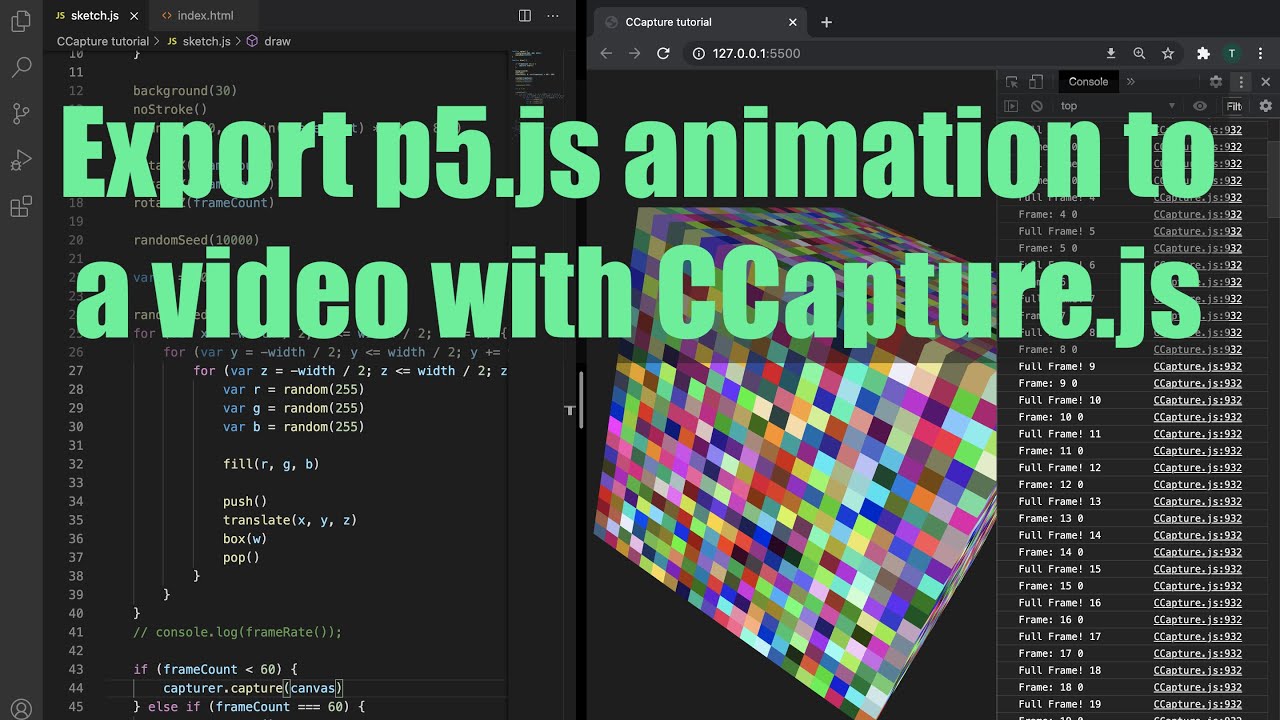Open the editor More Actions menu

(x=554, y=16)
